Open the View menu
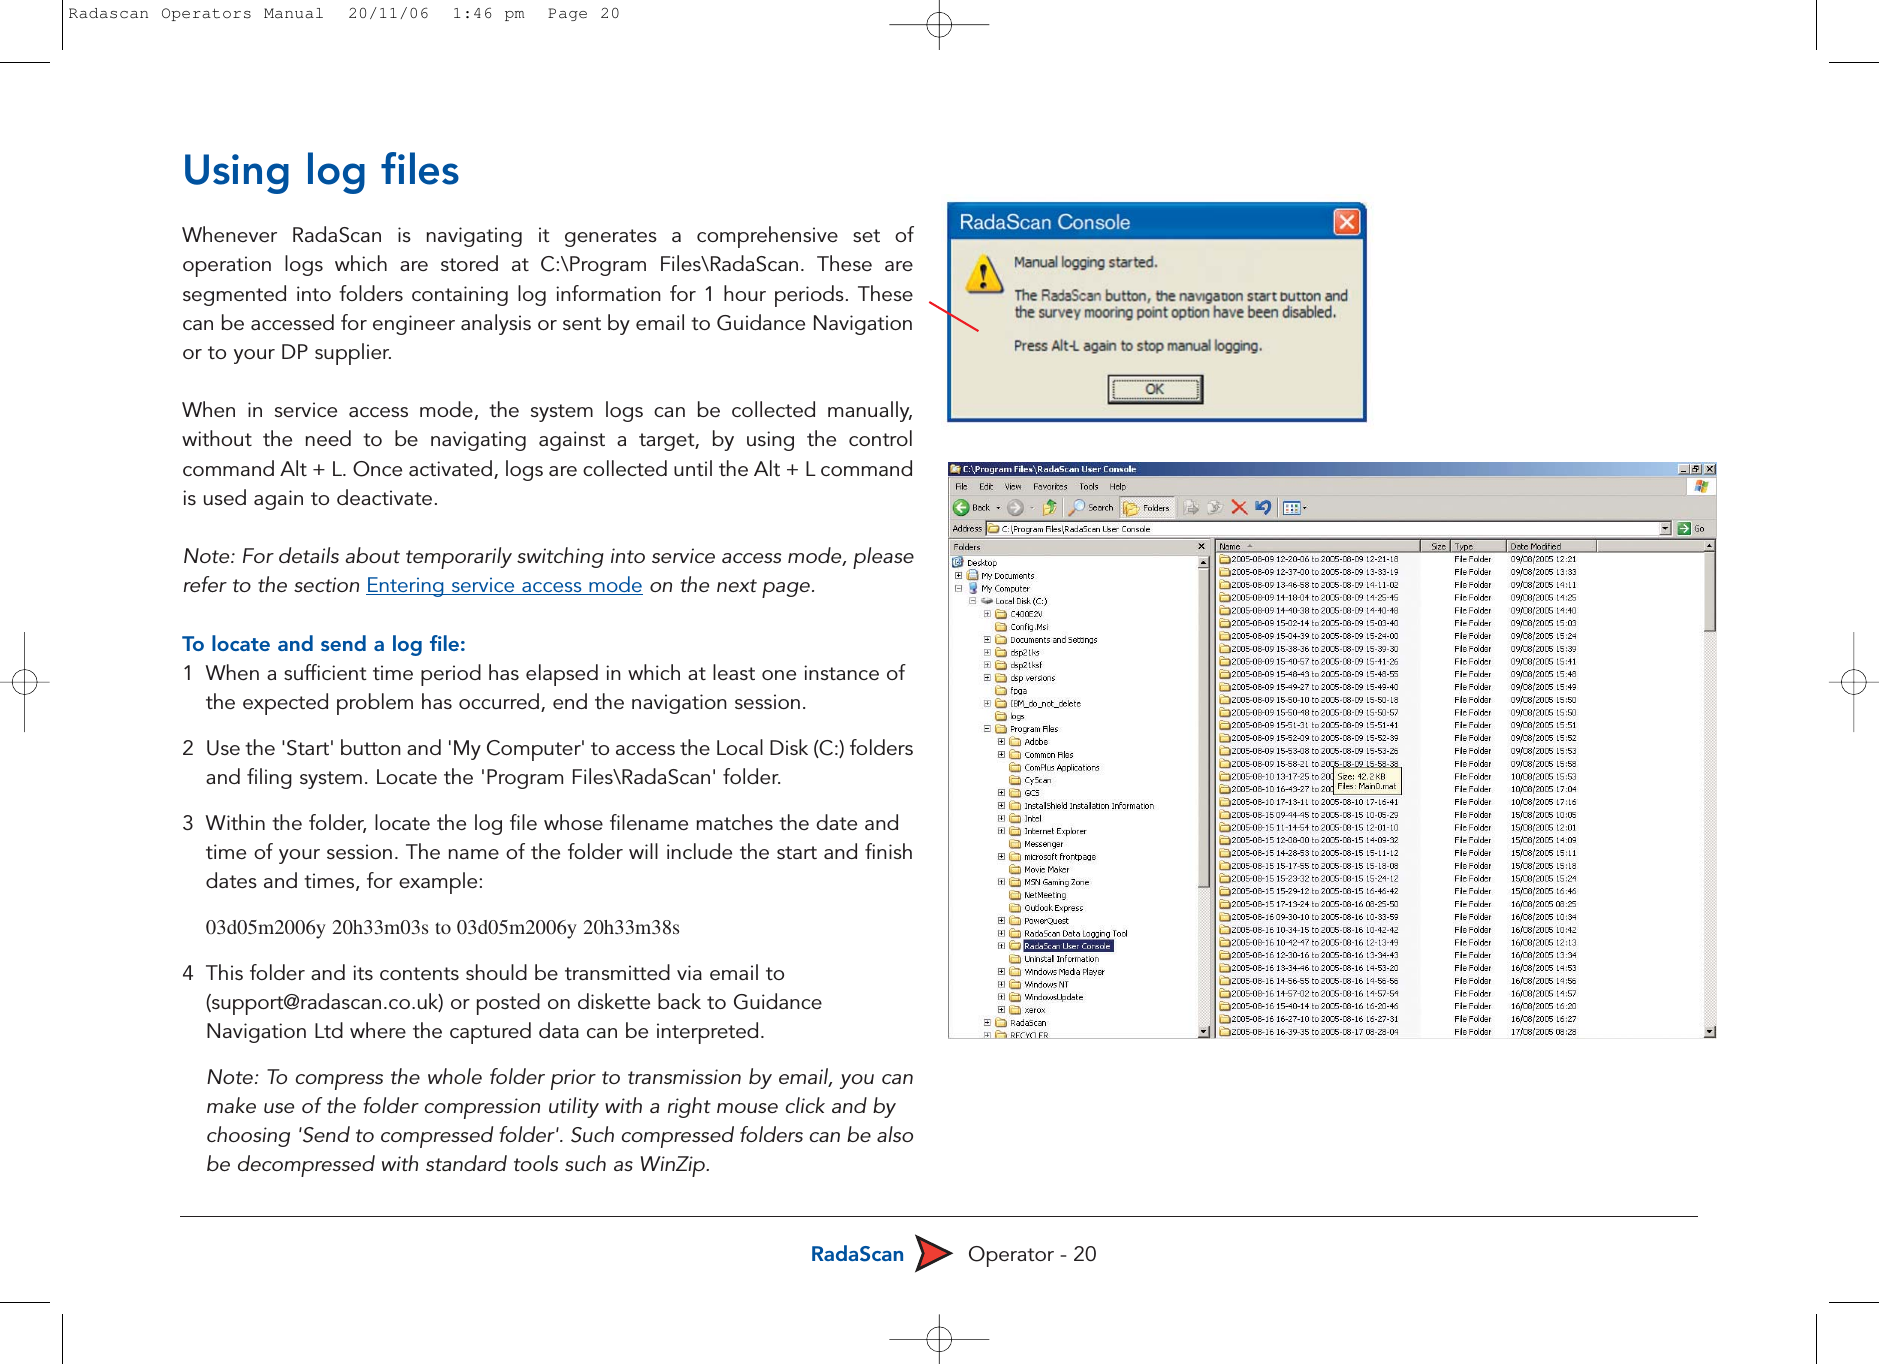 [x=1013, y=487]
